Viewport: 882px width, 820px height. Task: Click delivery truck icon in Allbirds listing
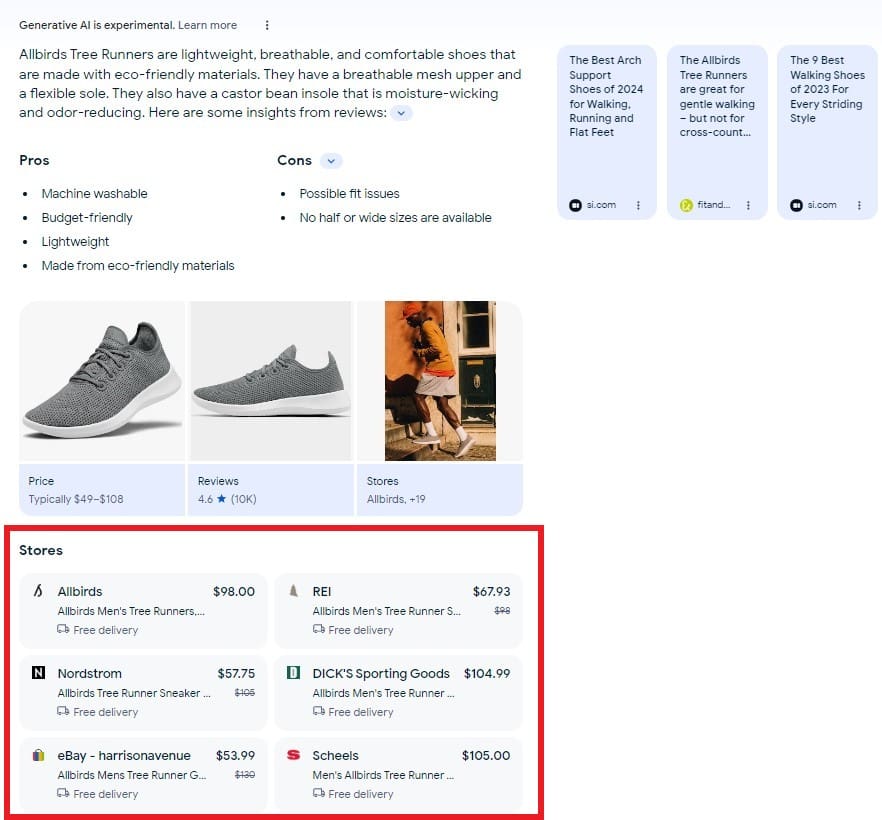click(x=63, y=629)
